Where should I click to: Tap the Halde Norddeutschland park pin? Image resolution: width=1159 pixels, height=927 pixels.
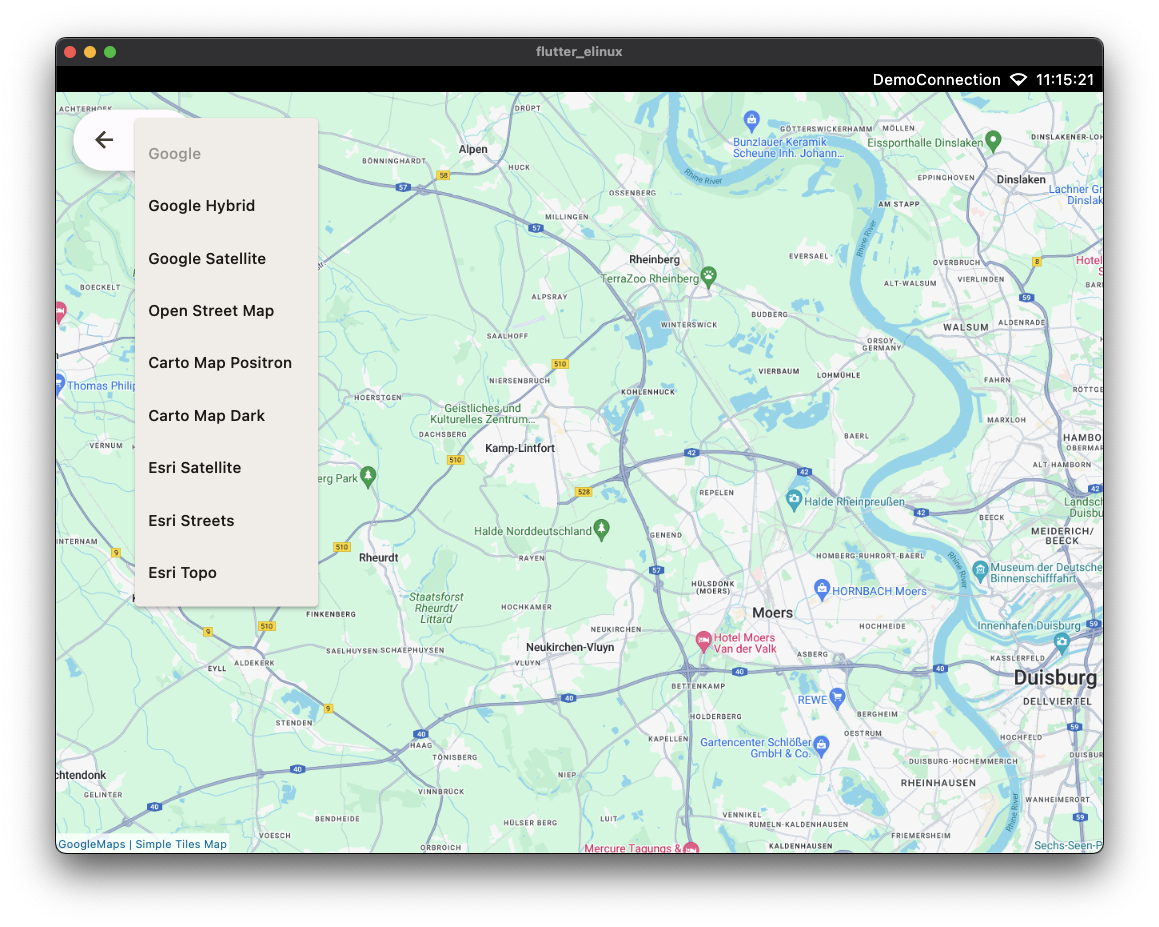click(602, 529)
